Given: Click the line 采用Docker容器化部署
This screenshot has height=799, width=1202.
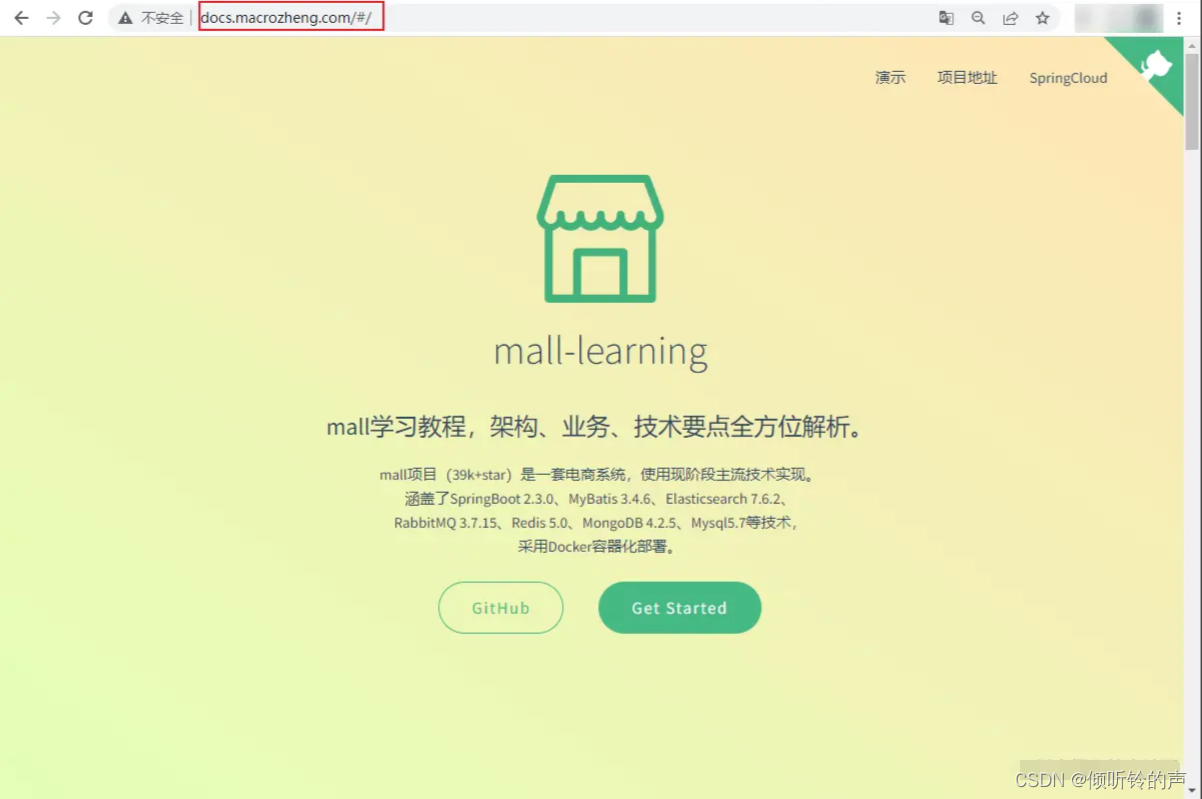Looking at the screenshot, I should [x=598, y=547].
